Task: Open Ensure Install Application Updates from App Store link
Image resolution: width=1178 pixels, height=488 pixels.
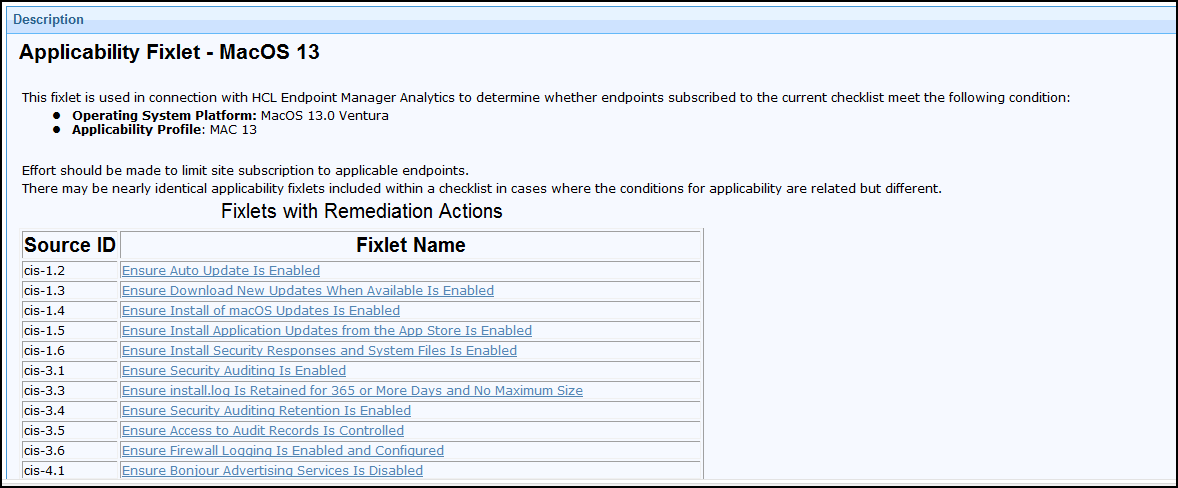Action: 327,330
